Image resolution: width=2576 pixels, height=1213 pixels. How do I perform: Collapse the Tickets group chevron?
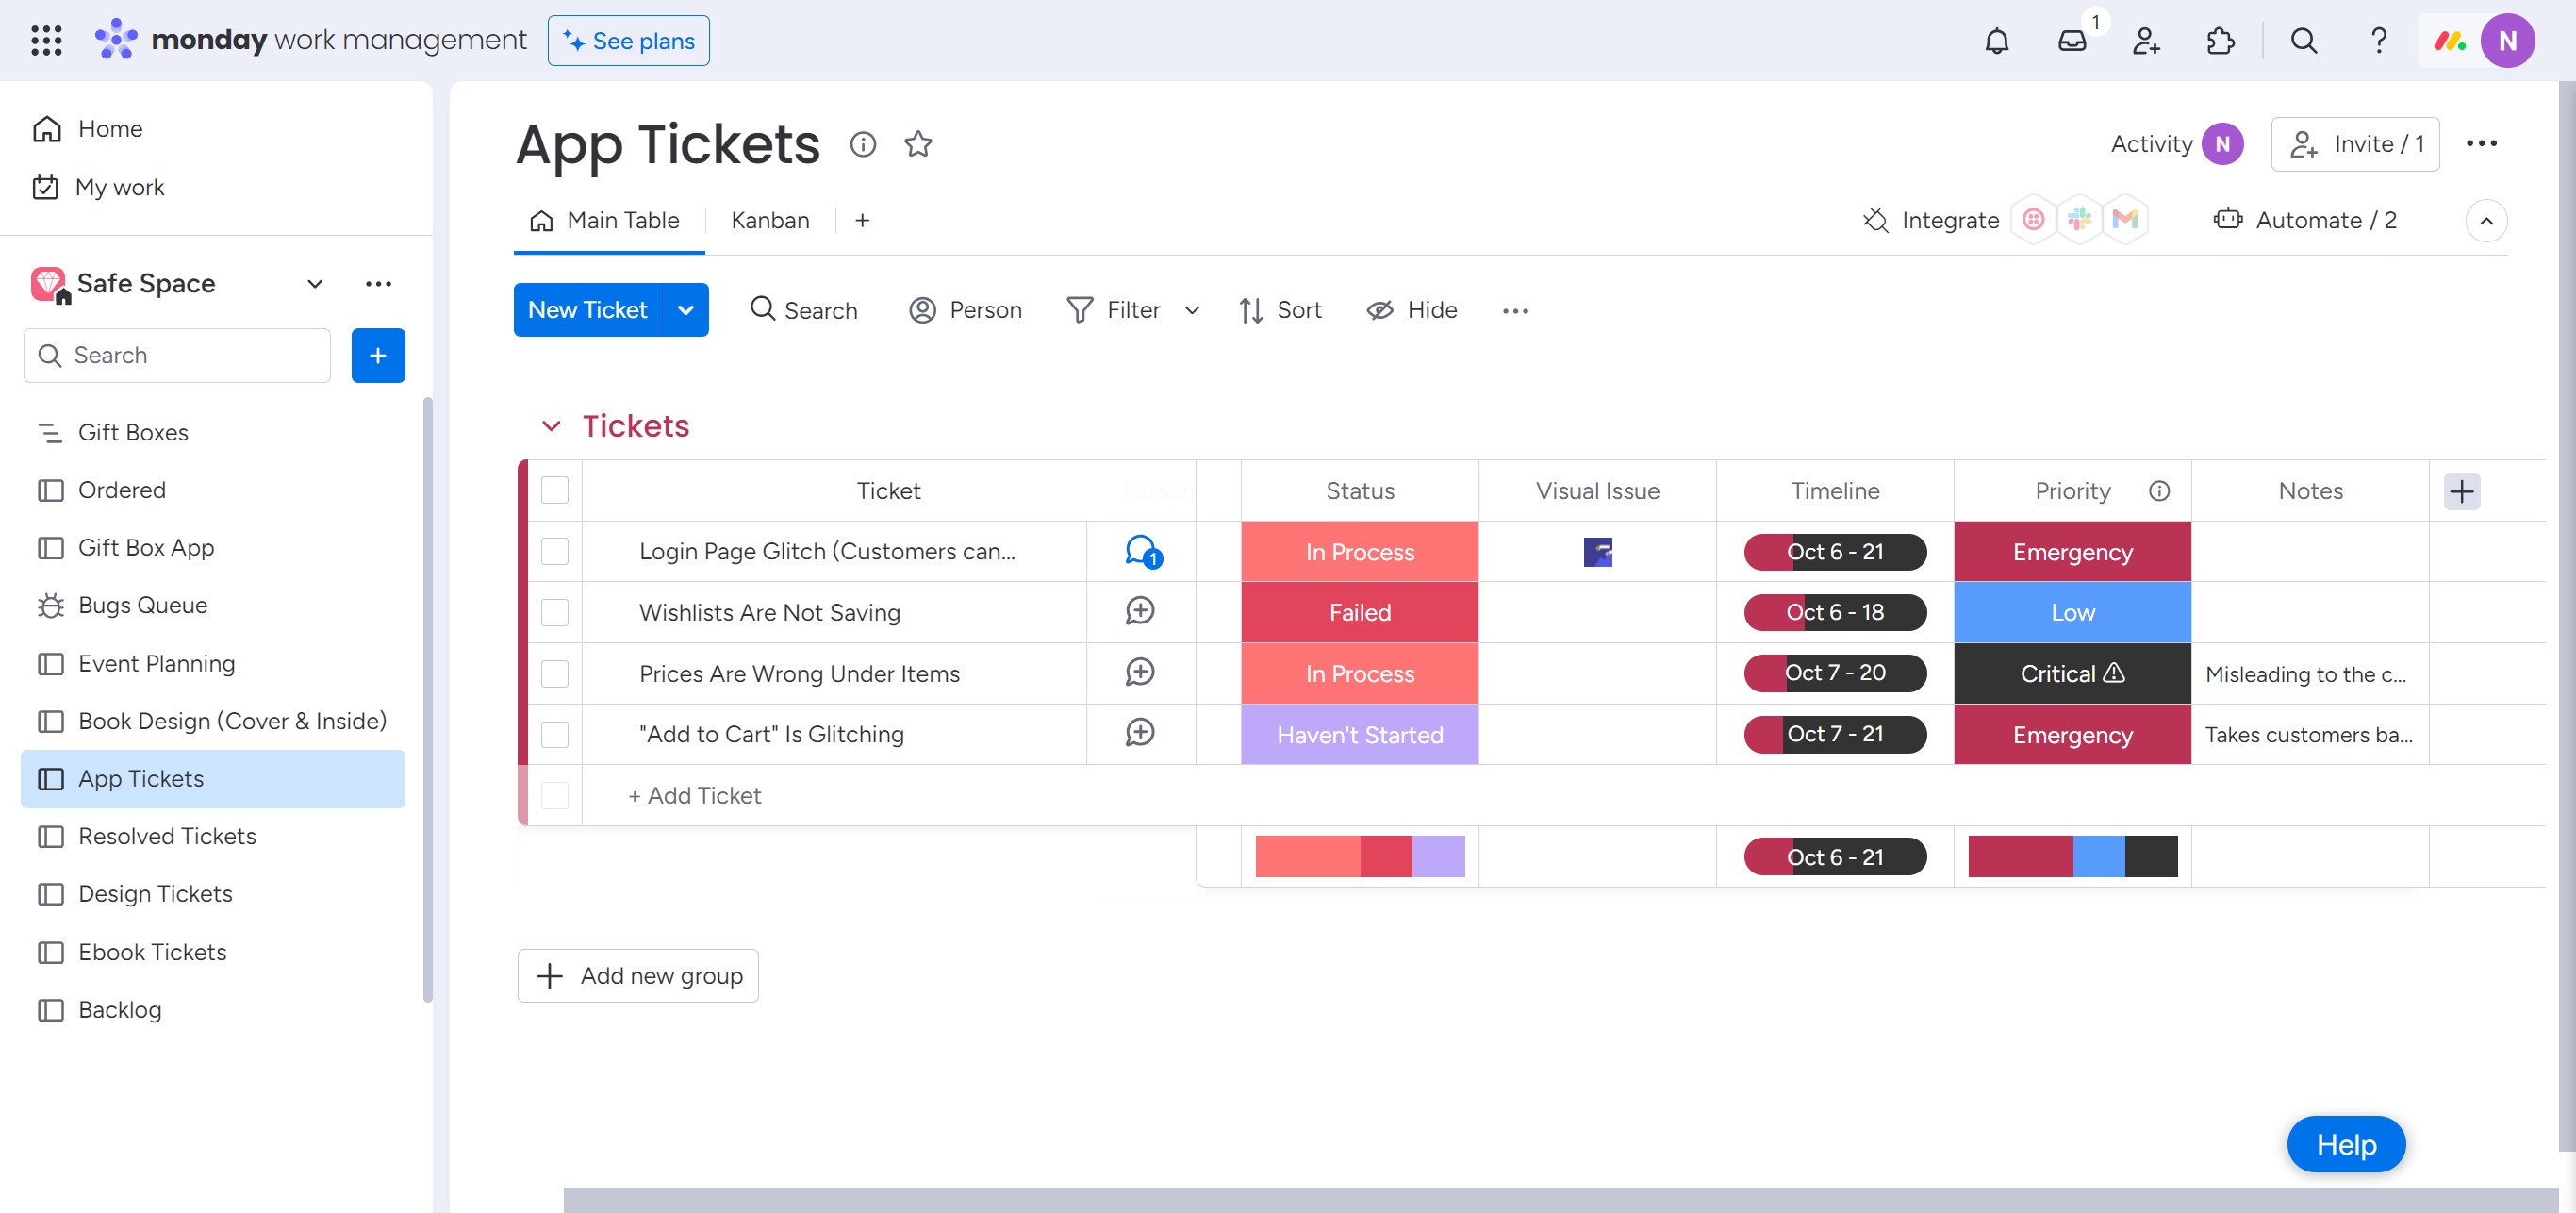[551, 426]
